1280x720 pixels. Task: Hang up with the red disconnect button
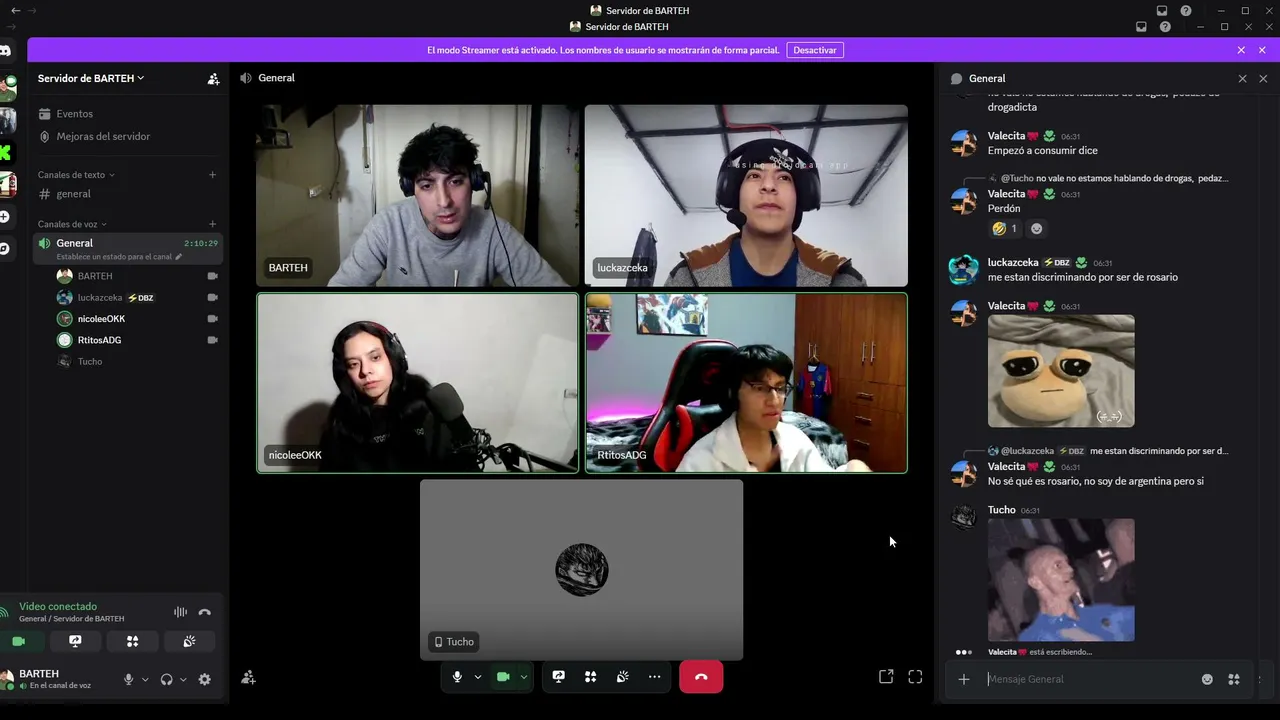pyautogui.click(x=701, y=677)
